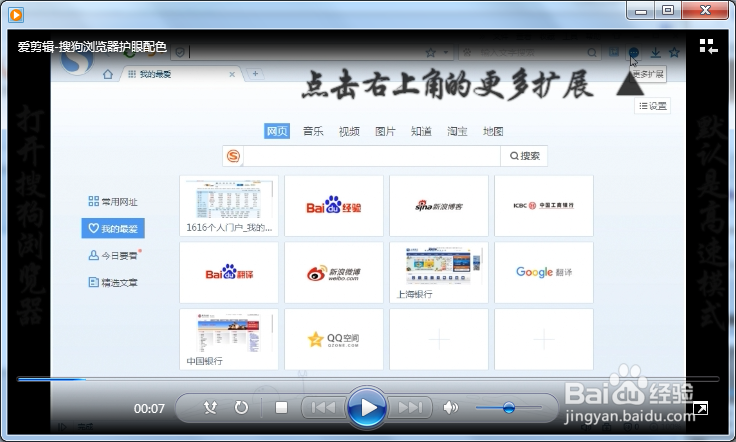Open the 上海银行 thumbnail

coord(439,273)
